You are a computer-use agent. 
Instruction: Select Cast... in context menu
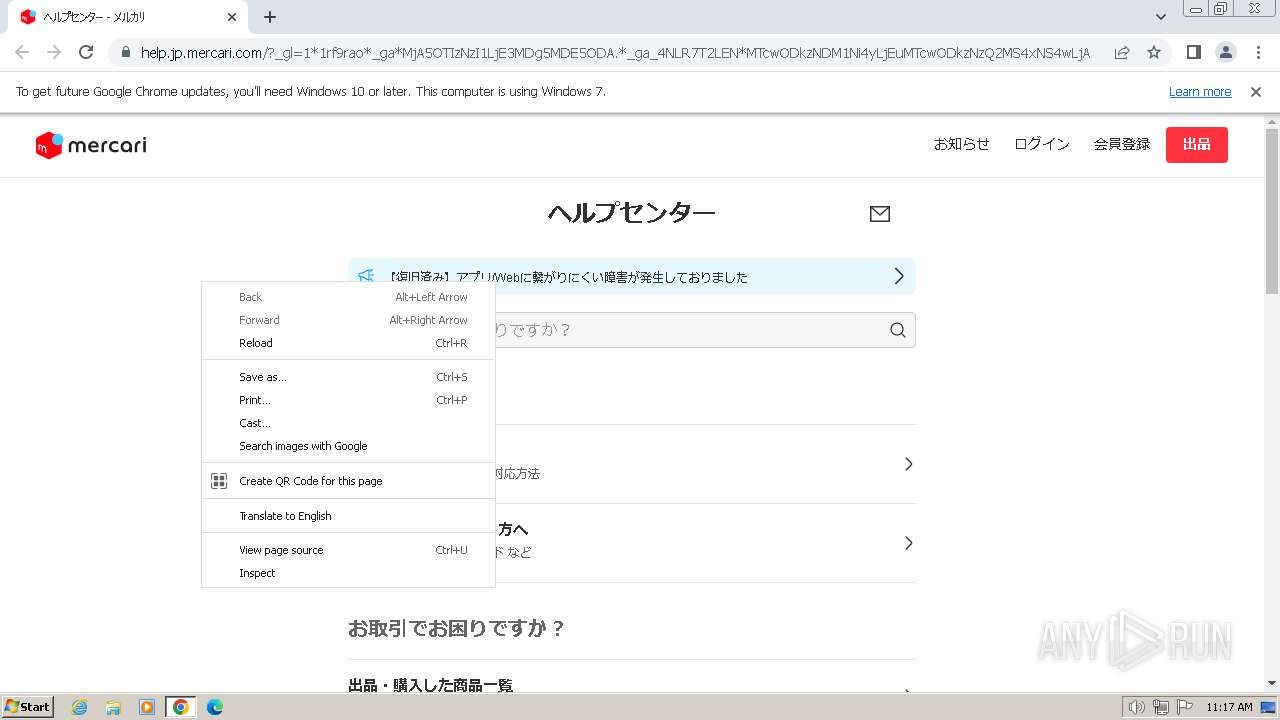[348, 423]
